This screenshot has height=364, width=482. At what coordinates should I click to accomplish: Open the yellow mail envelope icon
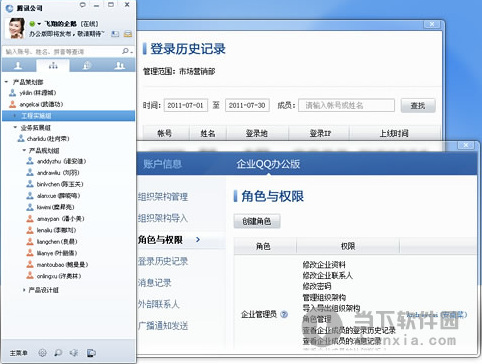click(128, 34)
